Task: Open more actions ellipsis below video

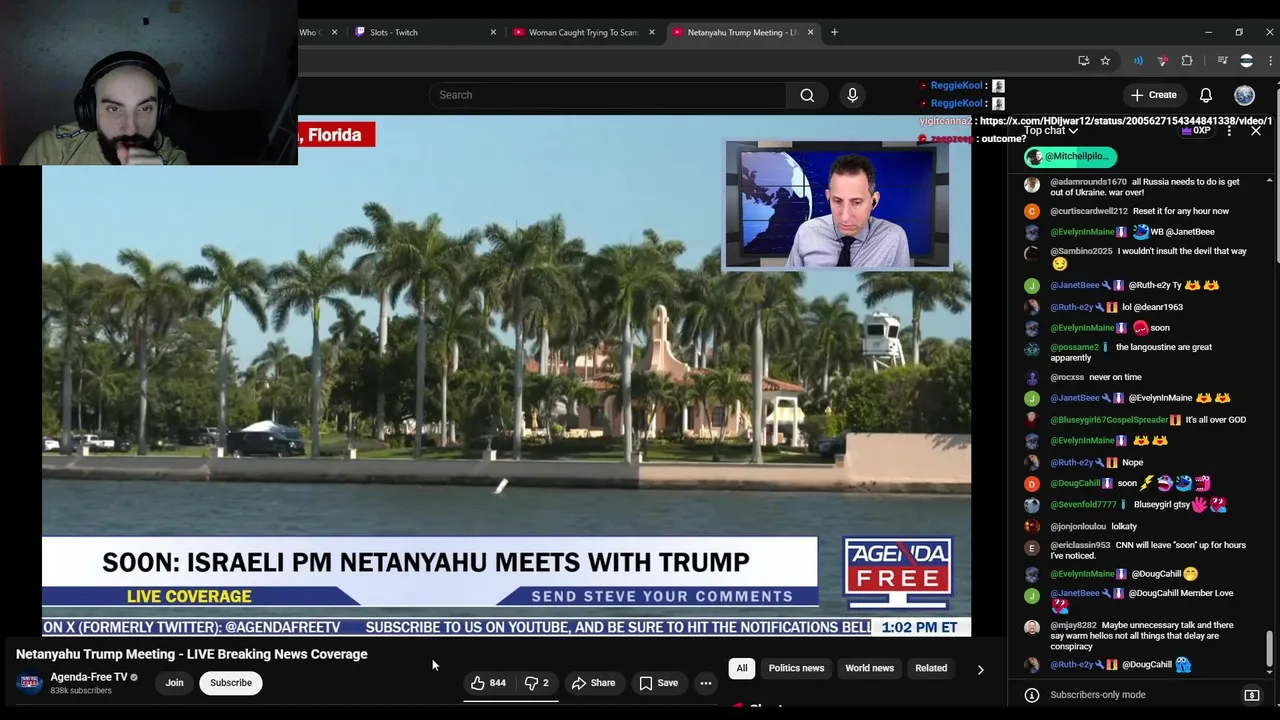Action: [x=706, y=683]
